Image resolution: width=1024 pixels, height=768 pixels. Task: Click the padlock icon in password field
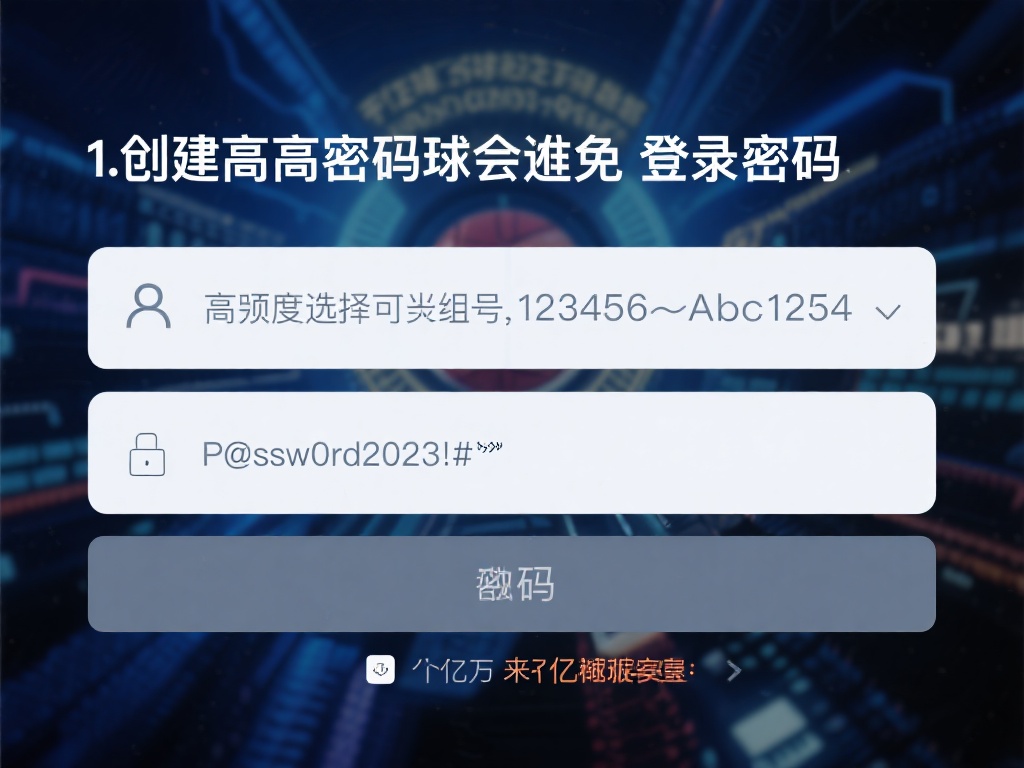click(x=147, y=455)
